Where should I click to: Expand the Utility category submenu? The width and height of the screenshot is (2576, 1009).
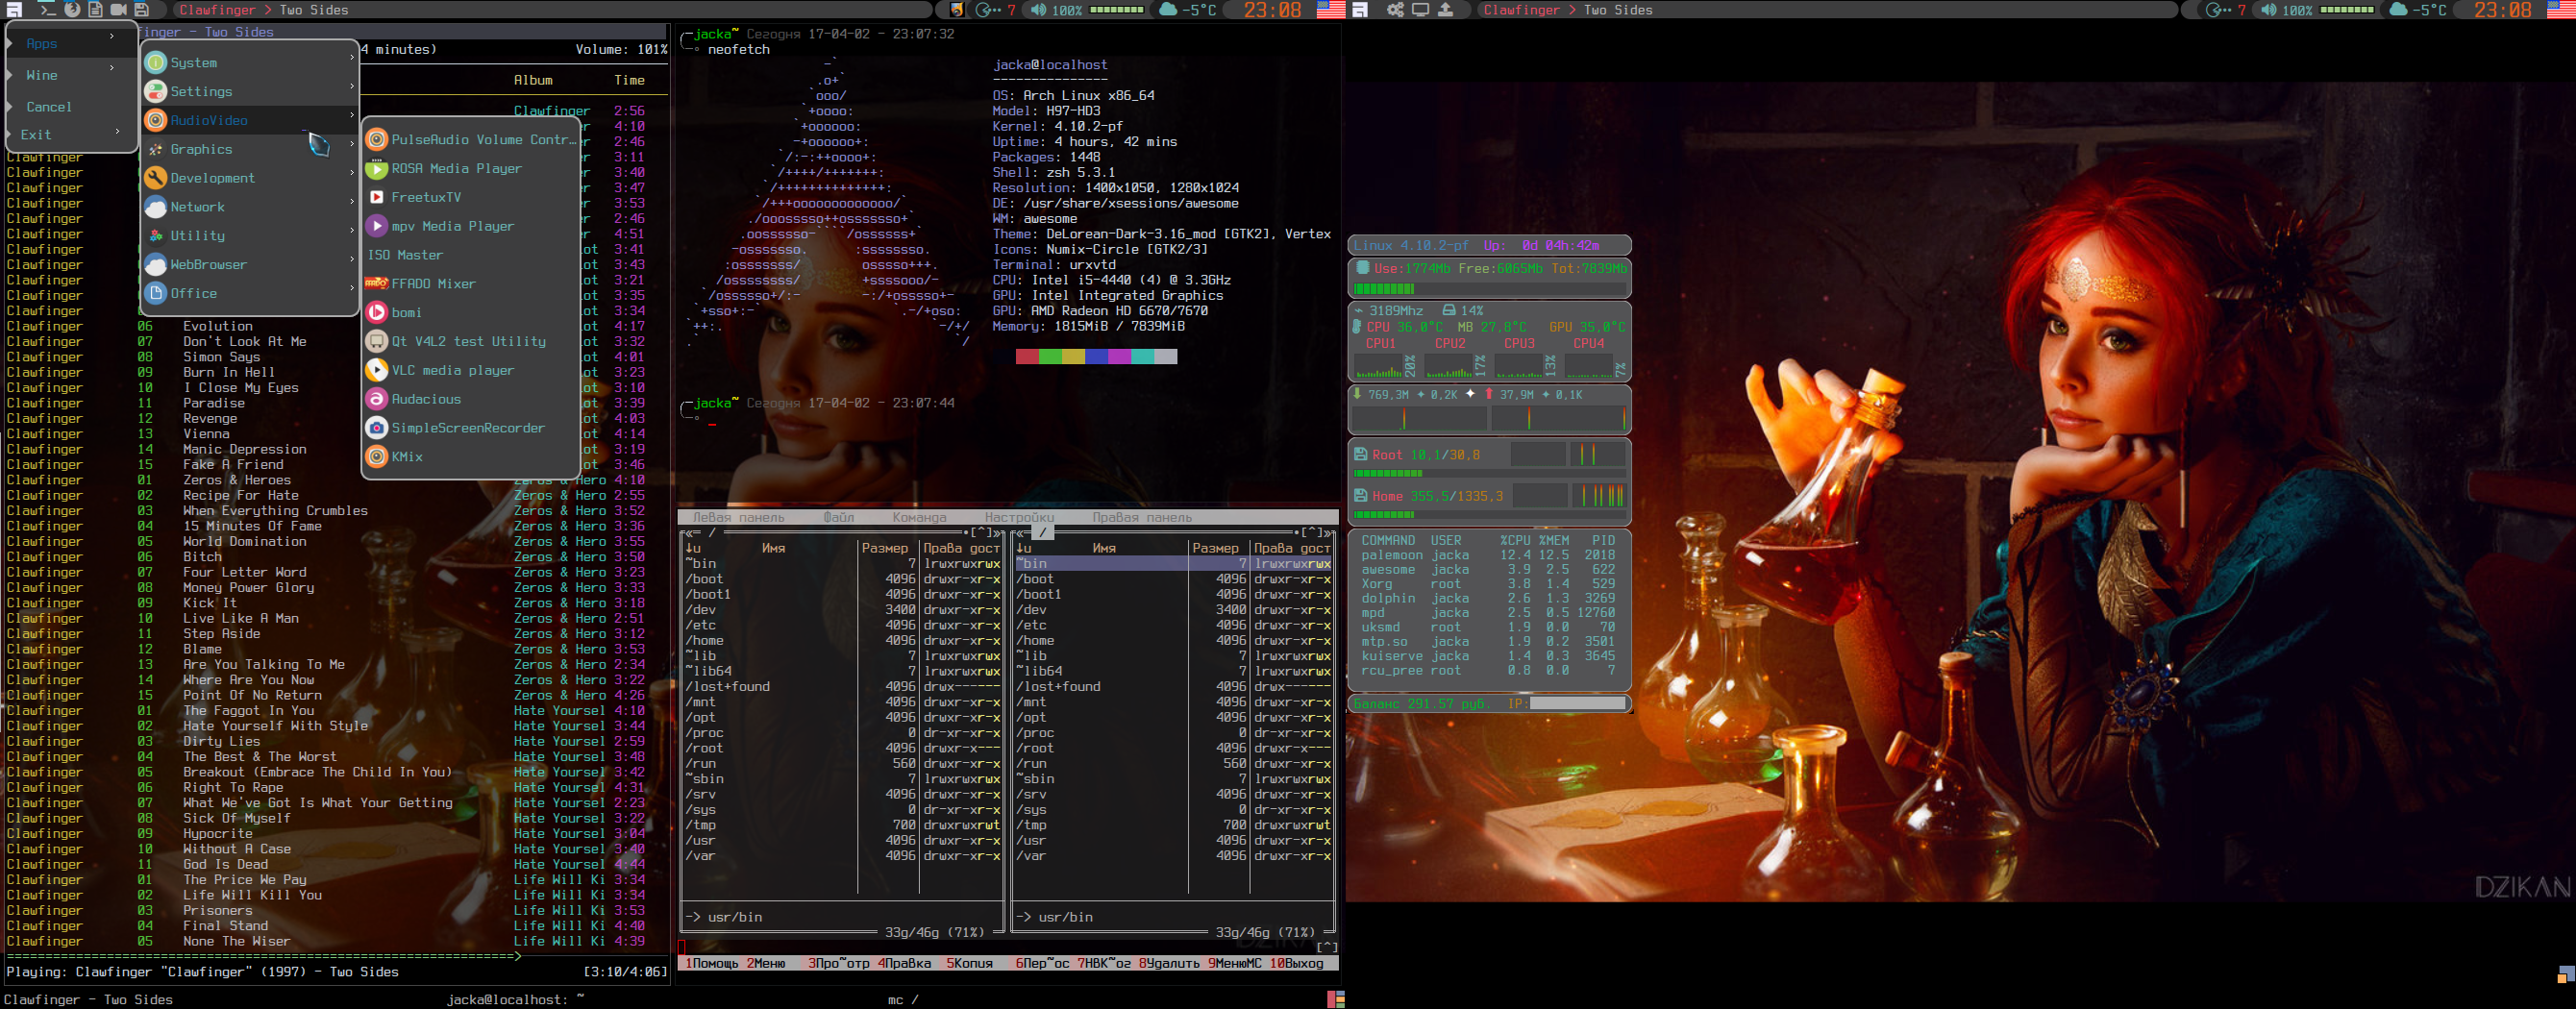[x=250, y=236]
